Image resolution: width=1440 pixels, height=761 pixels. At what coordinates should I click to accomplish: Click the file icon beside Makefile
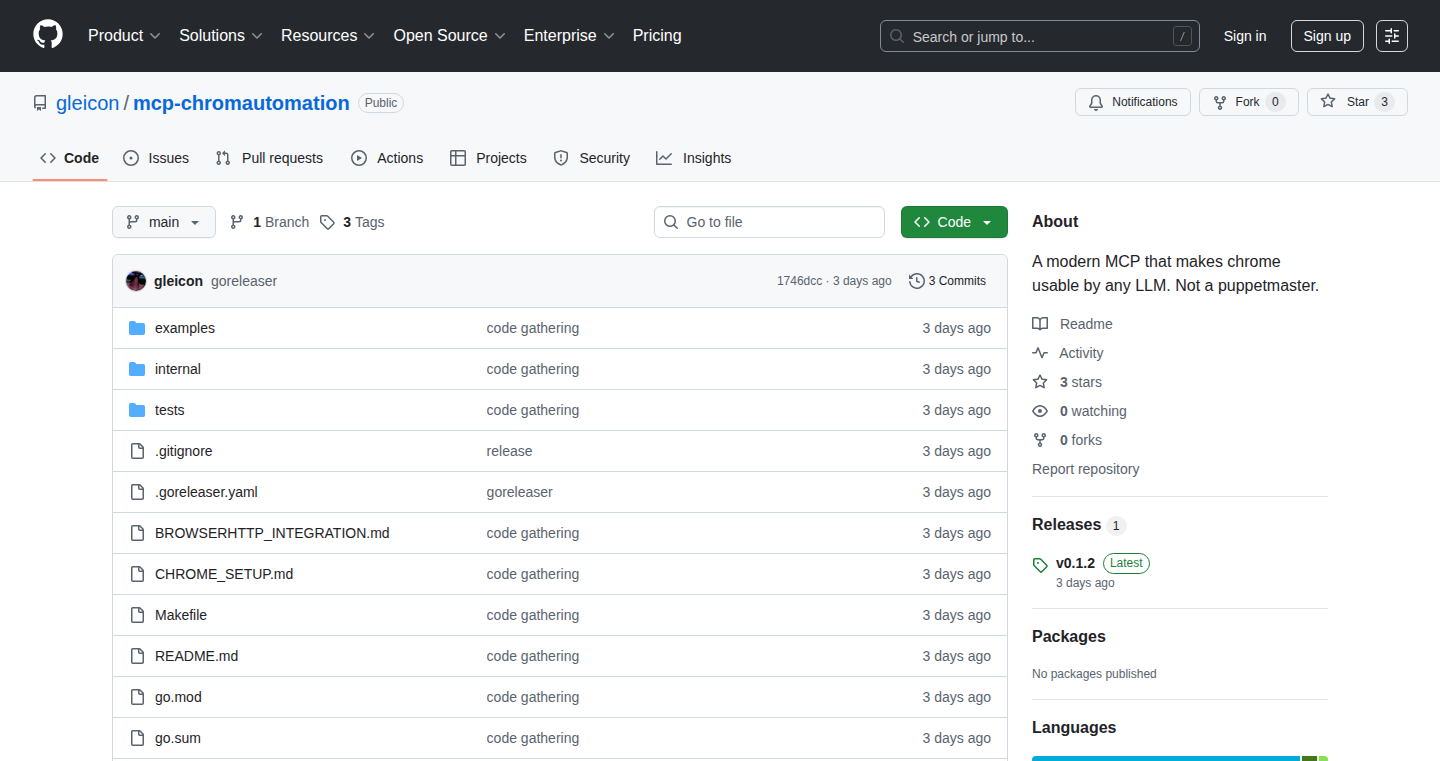coord(137,615)
